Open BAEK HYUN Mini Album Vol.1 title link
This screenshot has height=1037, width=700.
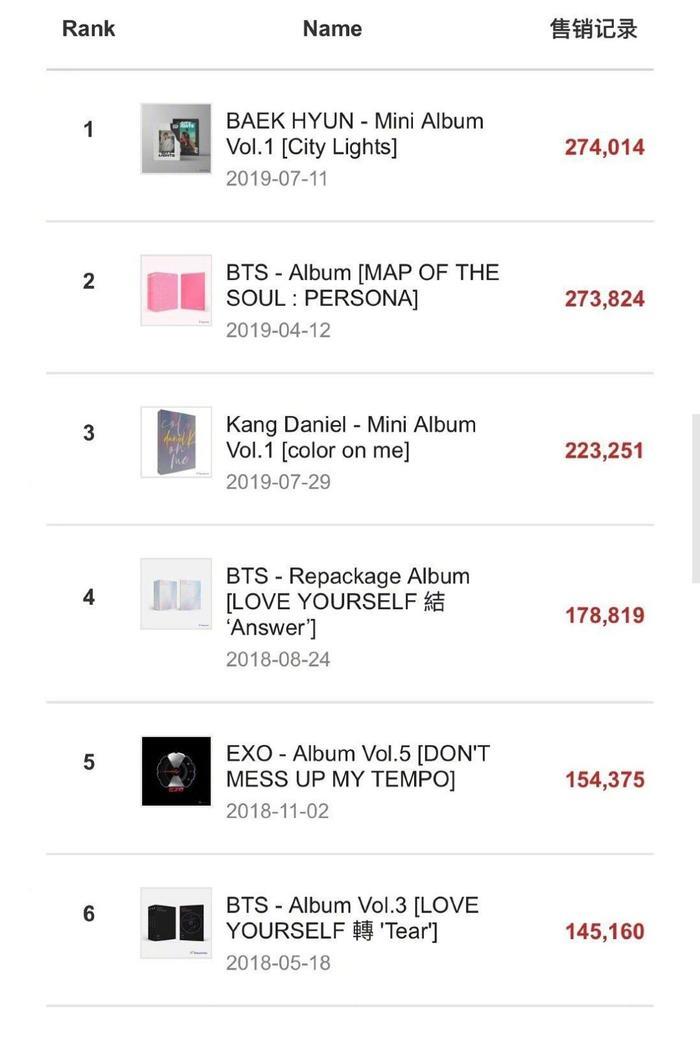click(354, 134)
